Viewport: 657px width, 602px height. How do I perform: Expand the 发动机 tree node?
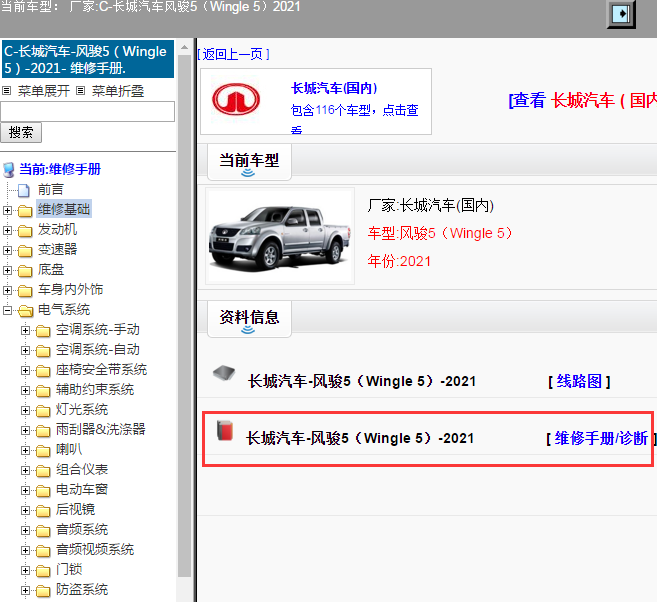tap(7, 230)
